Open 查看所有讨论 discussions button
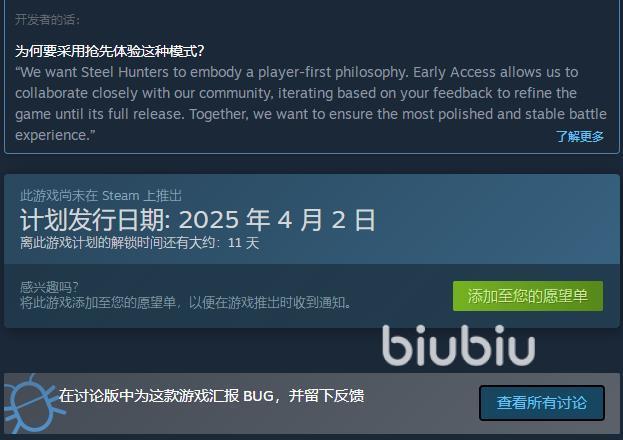Screen dimensions: 623x440 click(x=542, y=403)
